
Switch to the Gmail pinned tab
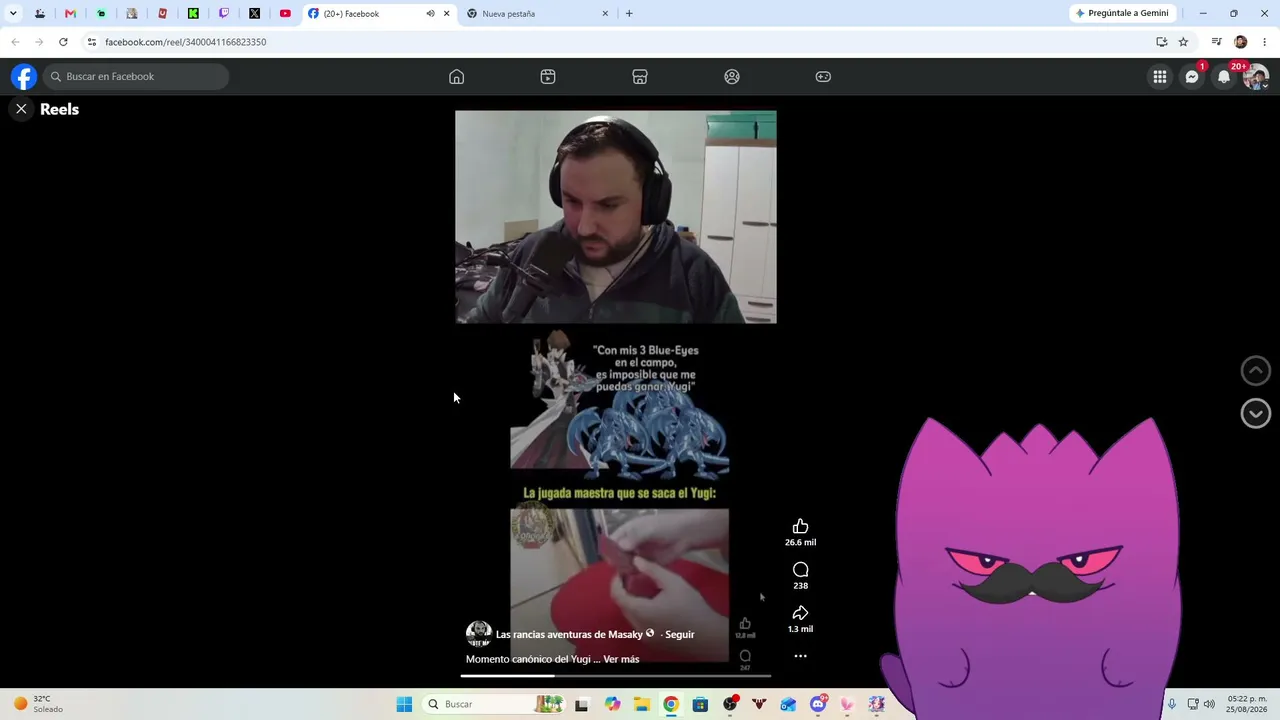[x=70, y=13]
